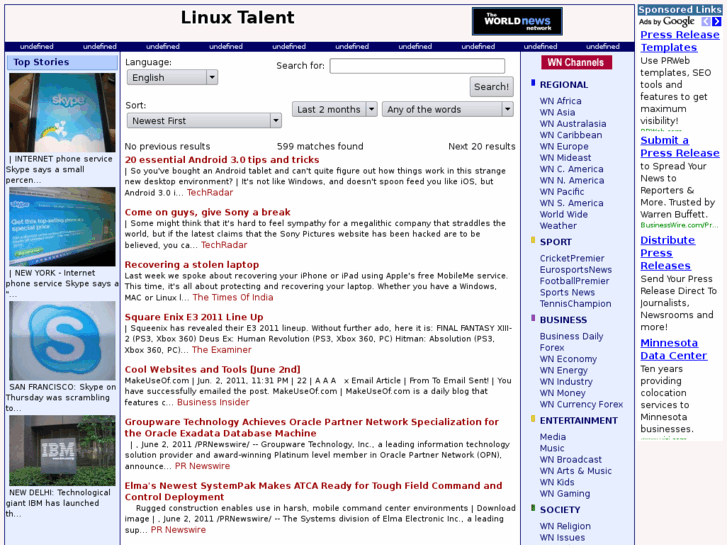Open FootballPremier channel
Screen dimensions: 727x545
tap(574, 281)
